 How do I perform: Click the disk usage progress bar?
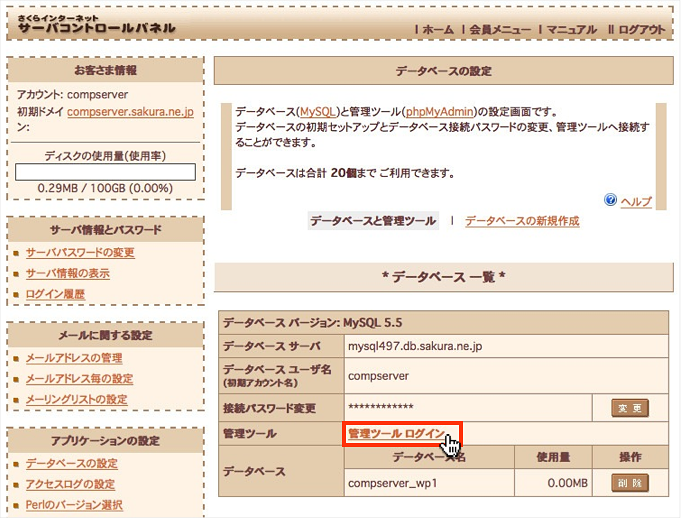(106, 172)
